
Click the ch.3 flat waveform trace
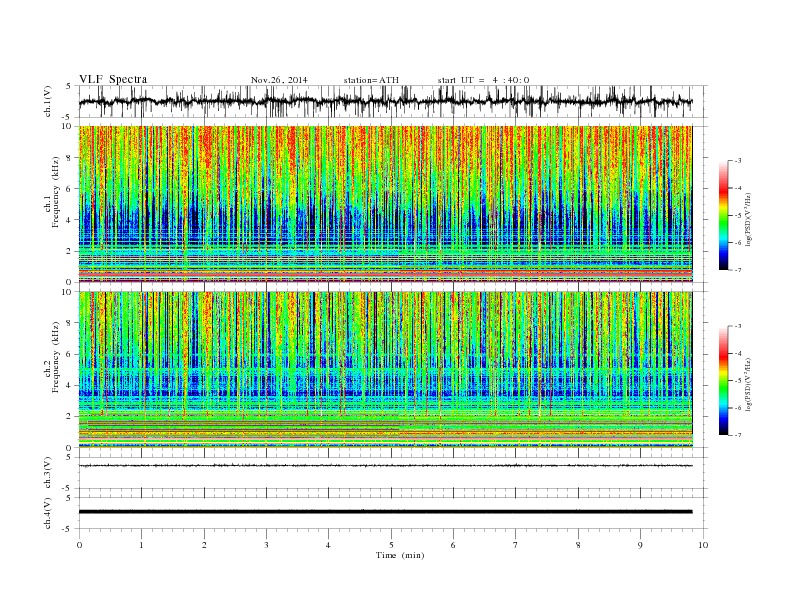click(x=385, y=466)
